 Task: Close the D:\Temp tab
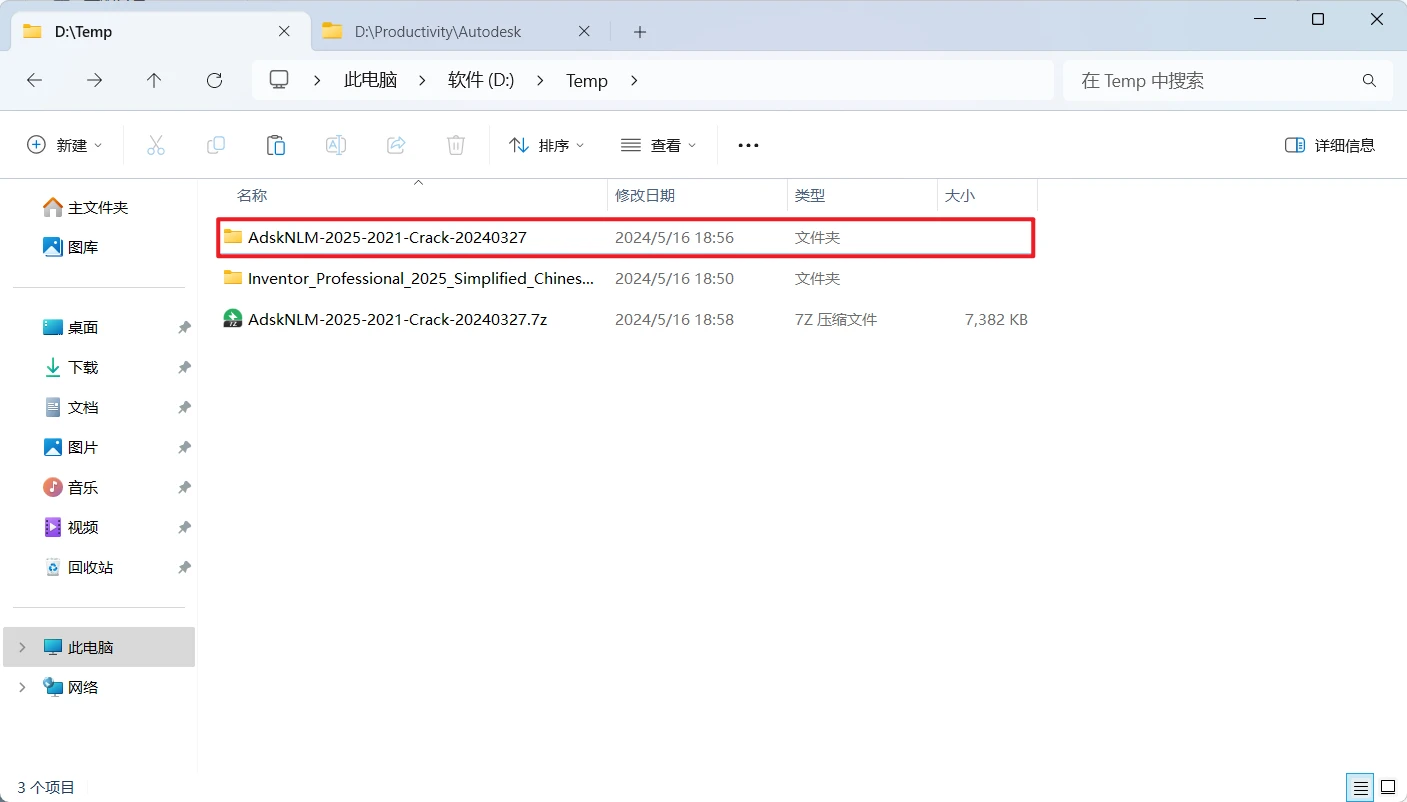(x=284, y=32)
